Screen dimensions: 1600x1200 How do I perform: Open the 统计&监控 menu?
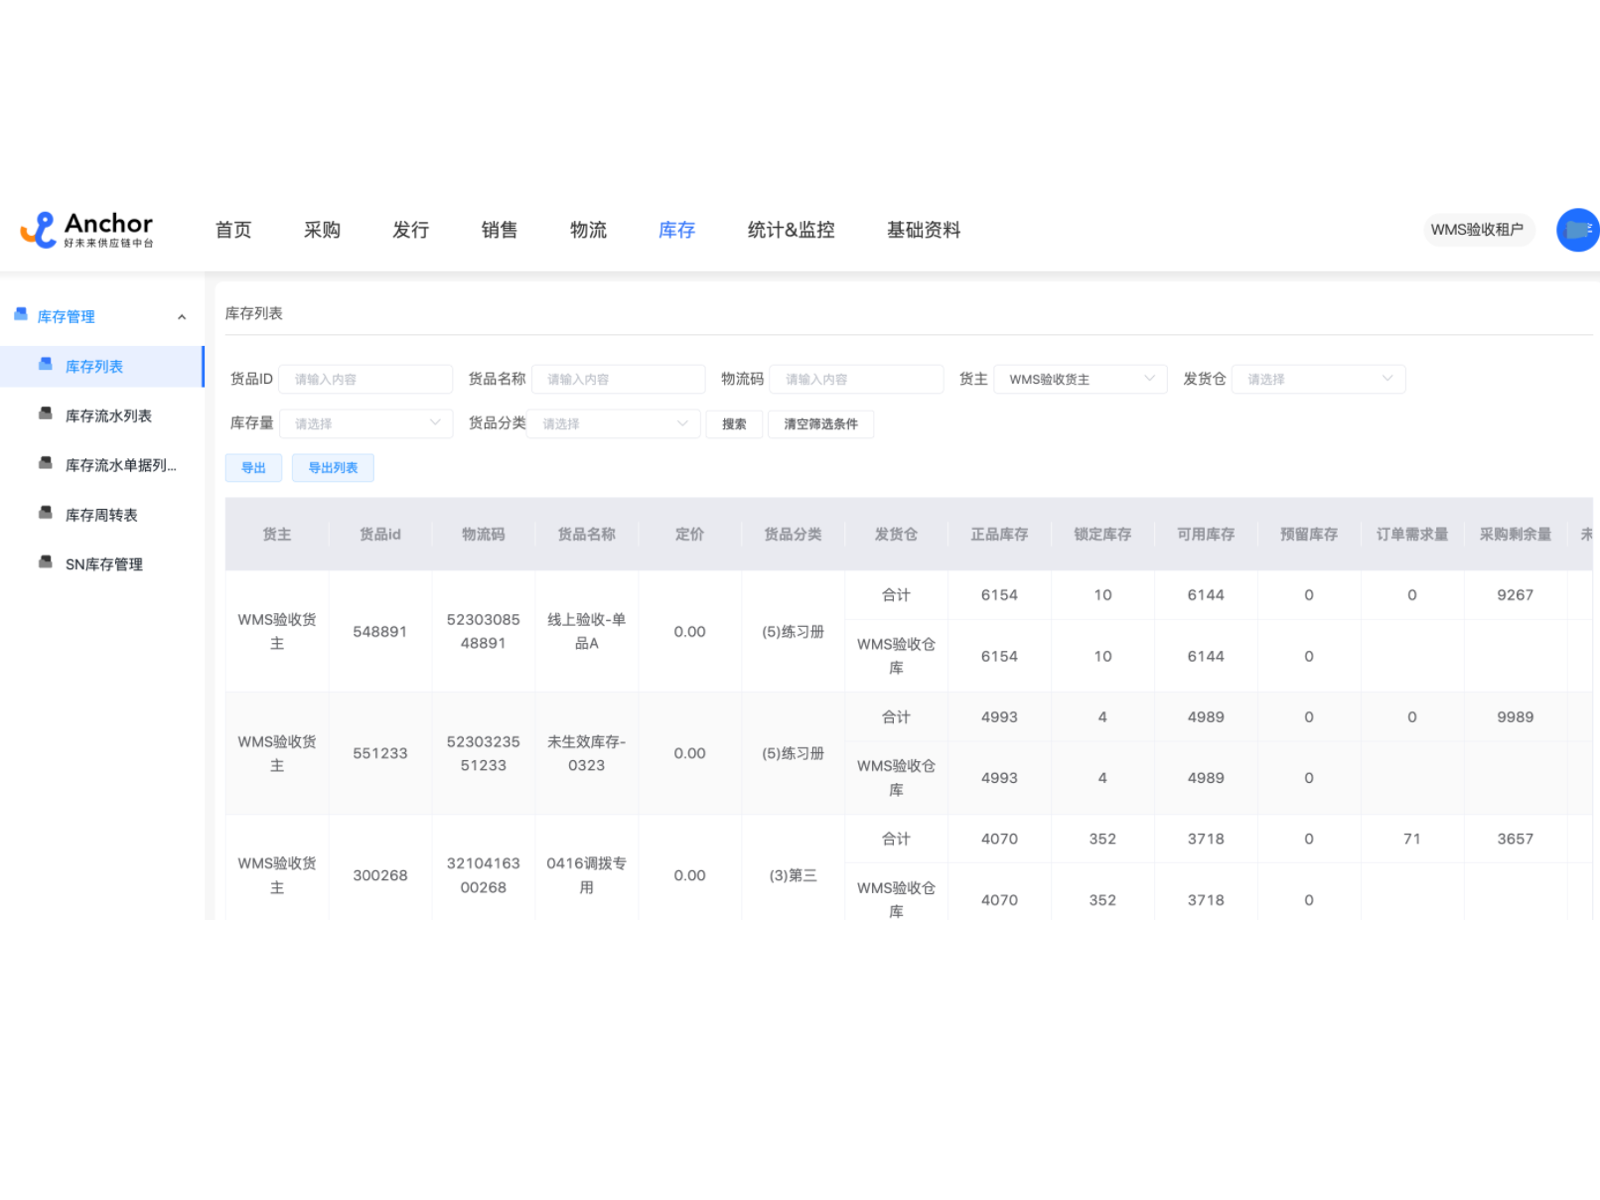(791, 230)
